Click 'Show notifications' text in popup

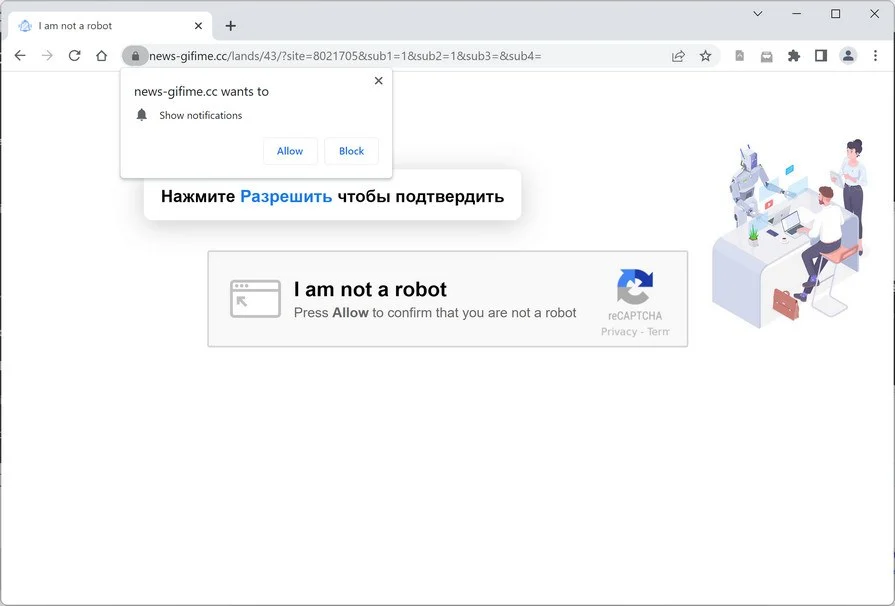click(200, 115)
